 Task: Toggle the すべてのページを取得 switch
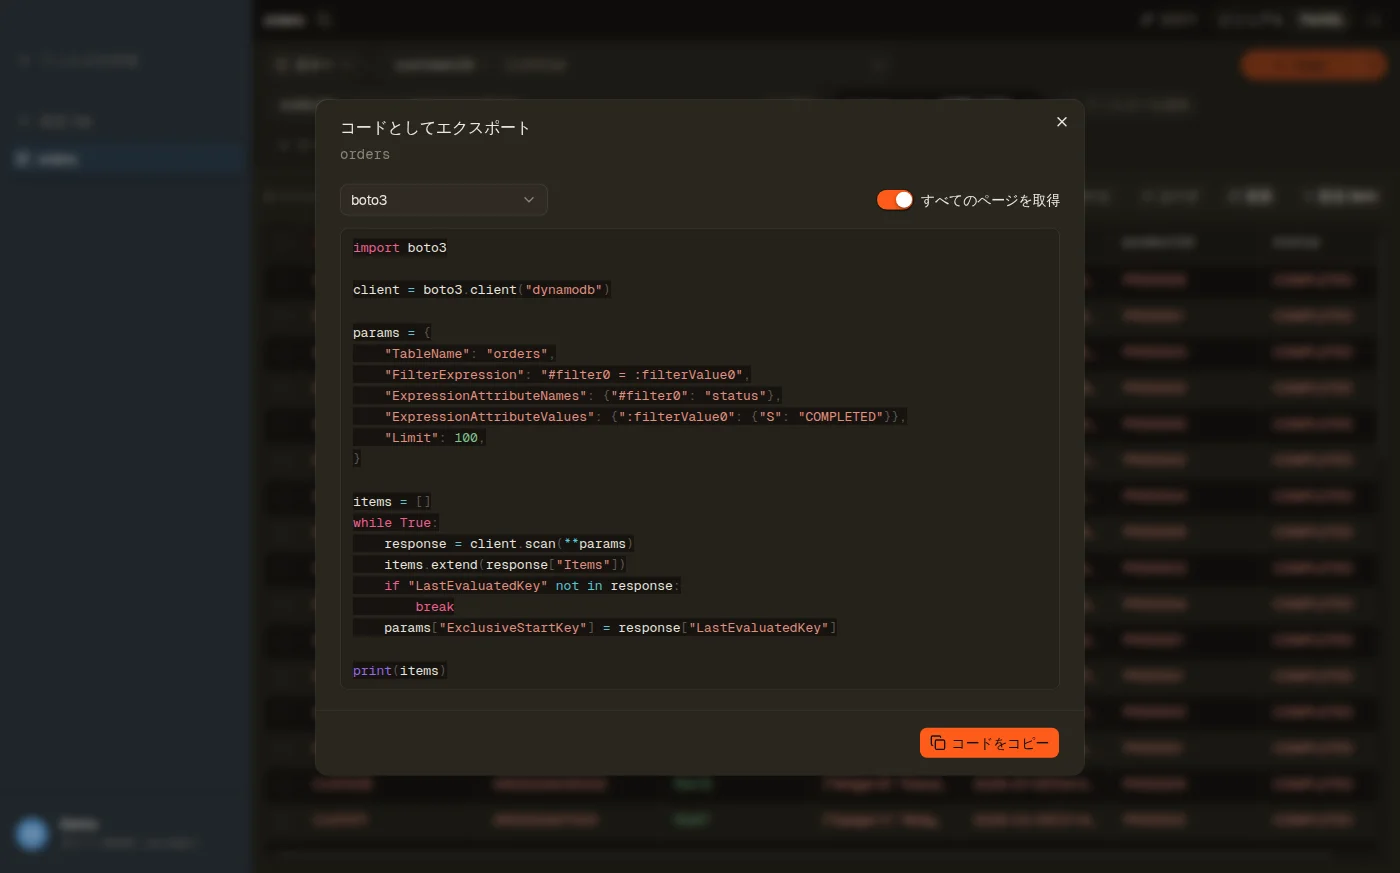895,200
